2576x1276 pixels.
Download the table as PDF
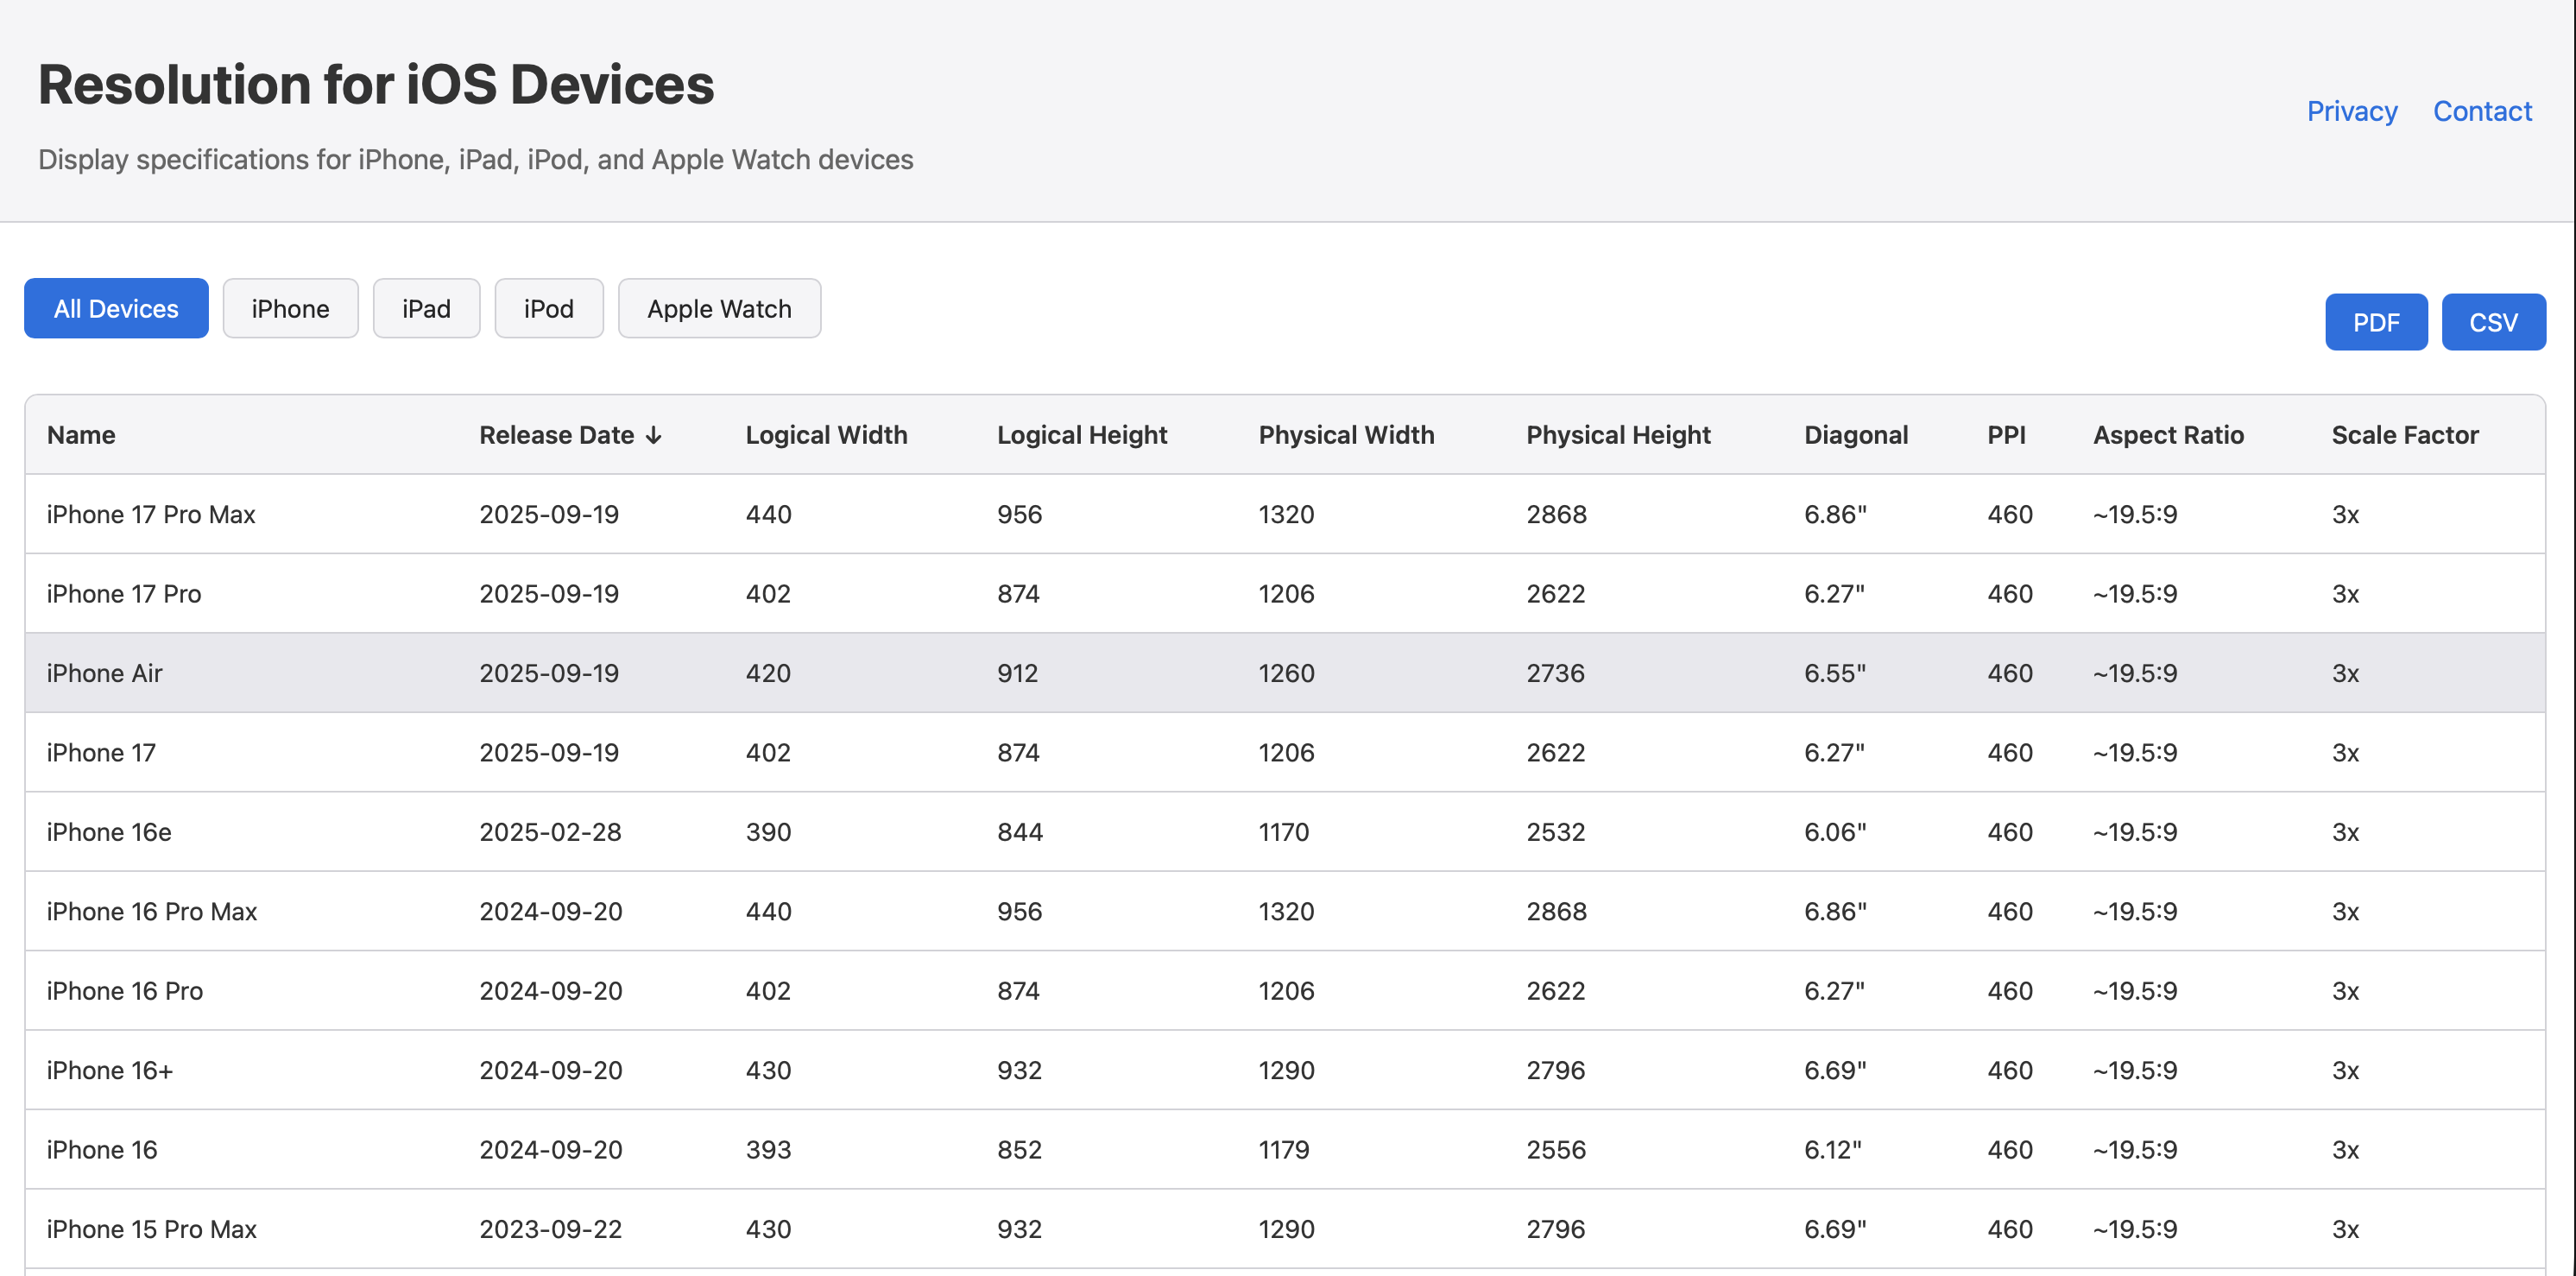[2375, 322]
